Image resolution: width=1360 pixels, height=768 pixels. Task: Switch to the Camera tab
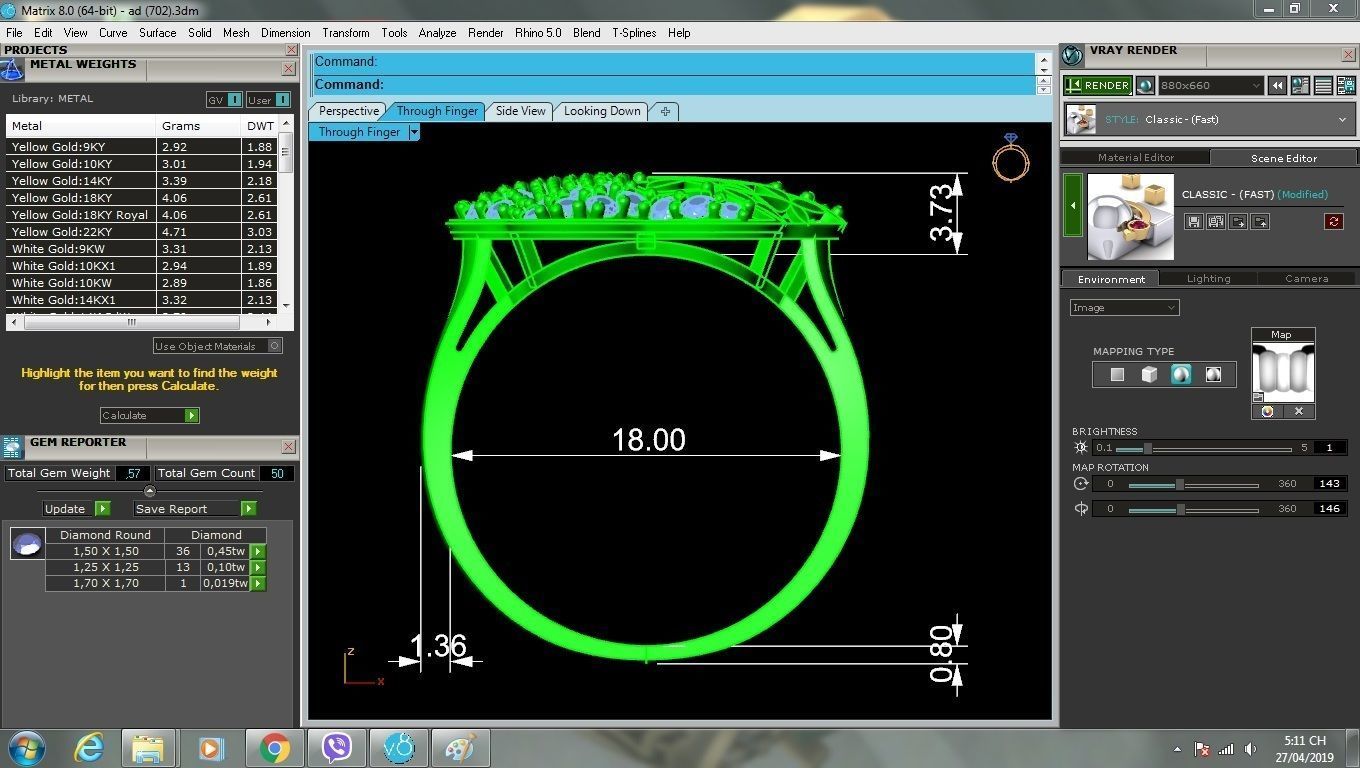1306,279
